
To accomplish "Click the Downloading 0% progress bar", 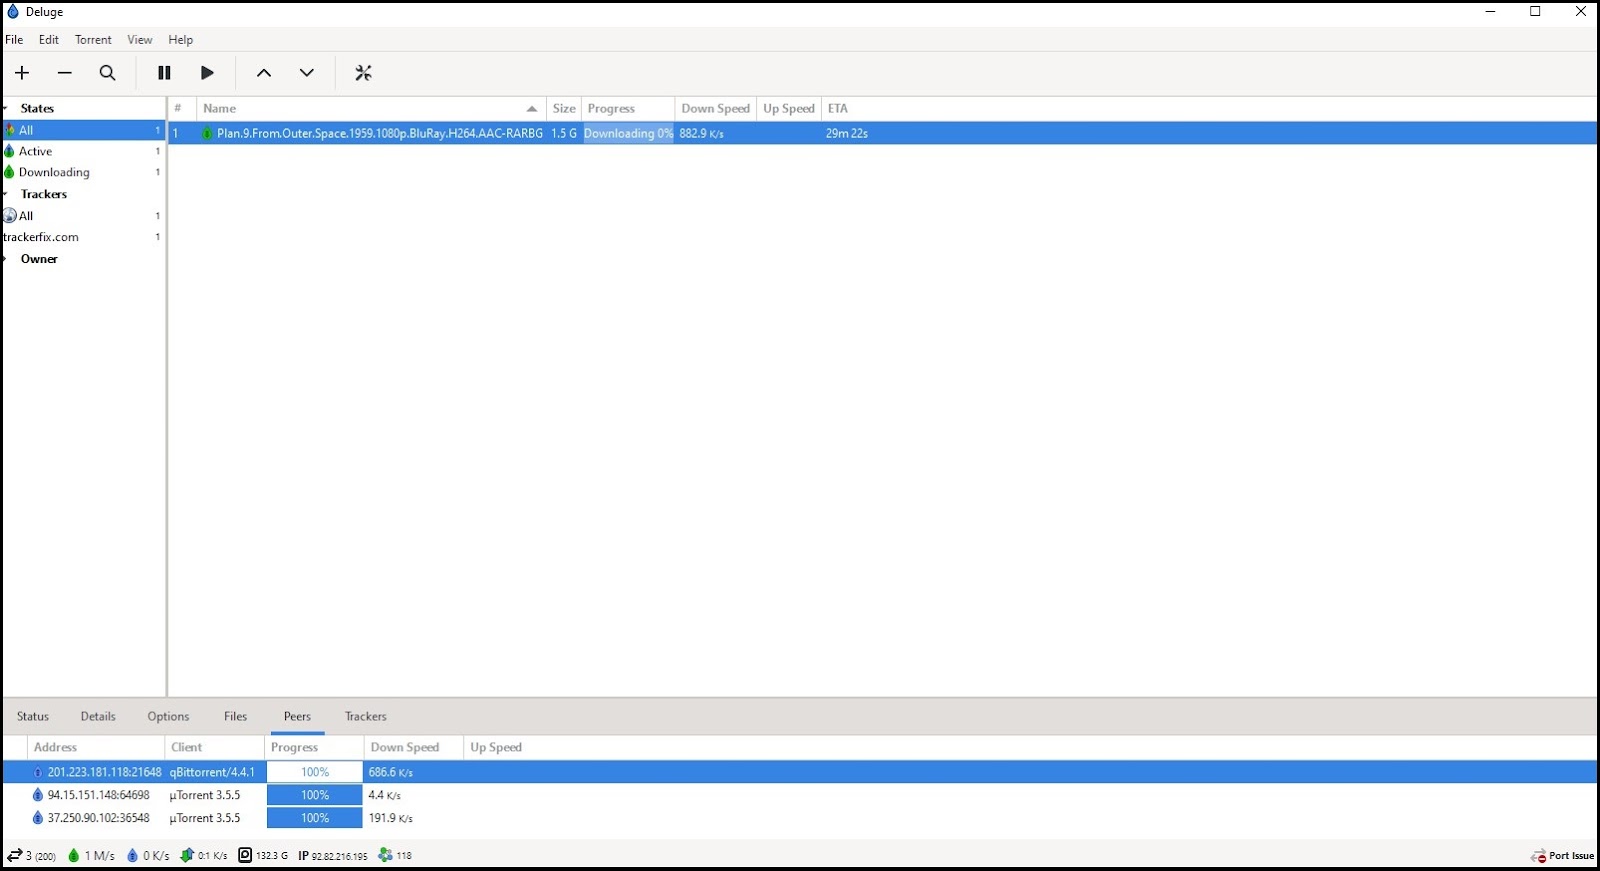I will [629, 133].
